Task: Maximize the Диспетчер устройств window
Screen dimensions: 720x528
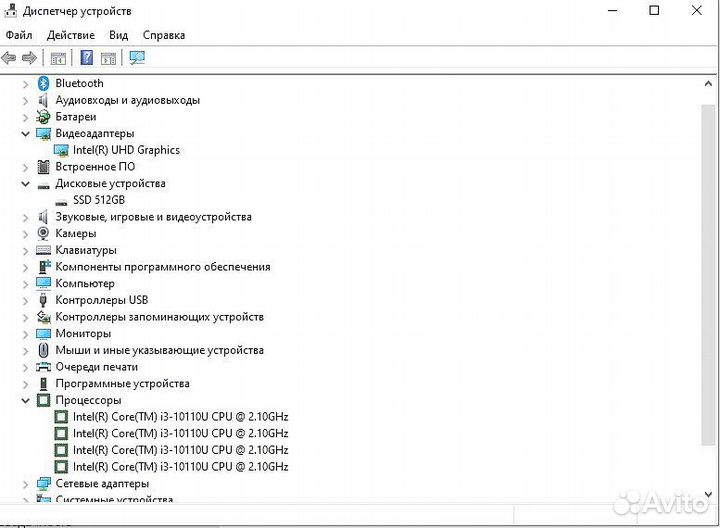Action: pyautogui.click(x=654, y=11)
